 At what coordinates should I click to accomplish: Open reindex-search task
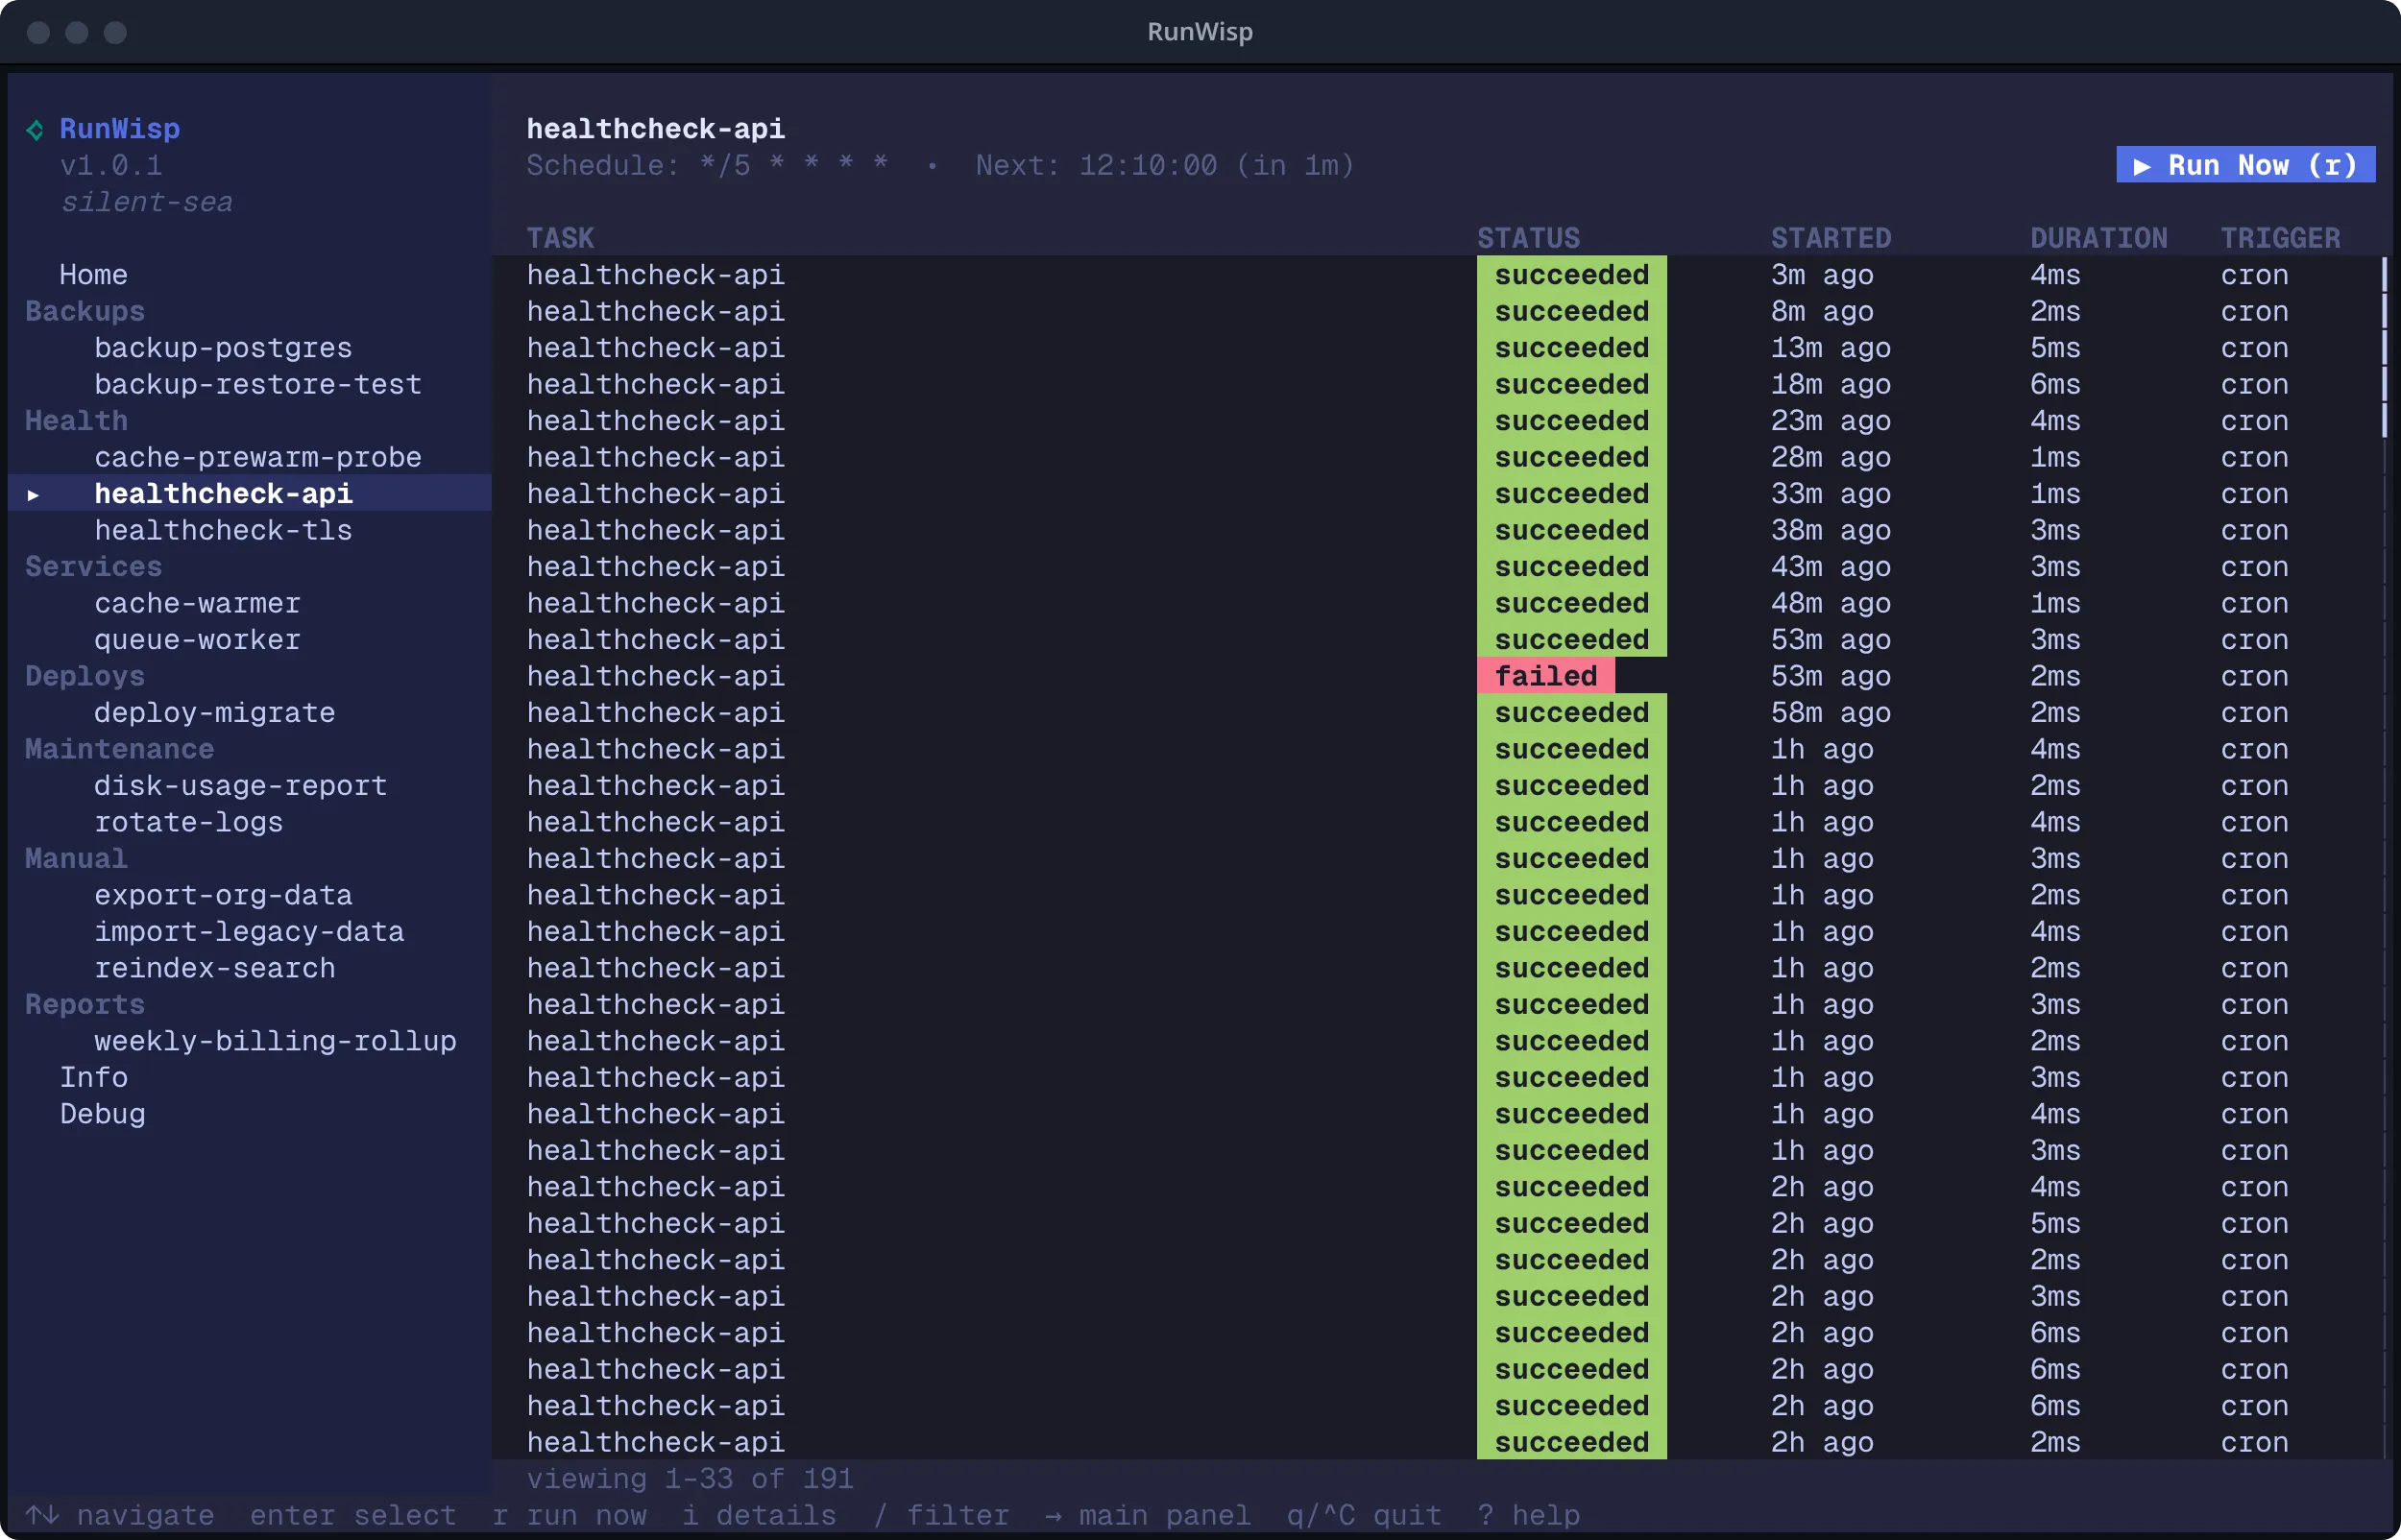tap(215, 968)
